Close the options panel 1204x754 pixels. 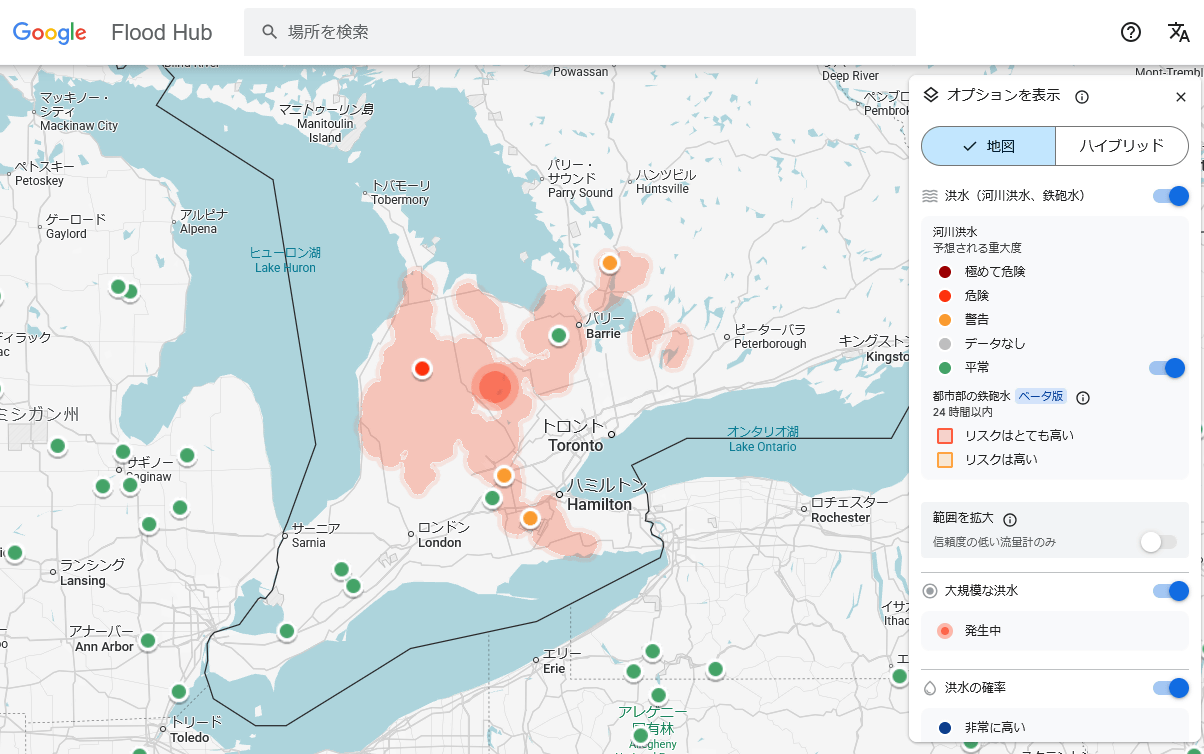pyautogui.click(x=1181, y=97)
